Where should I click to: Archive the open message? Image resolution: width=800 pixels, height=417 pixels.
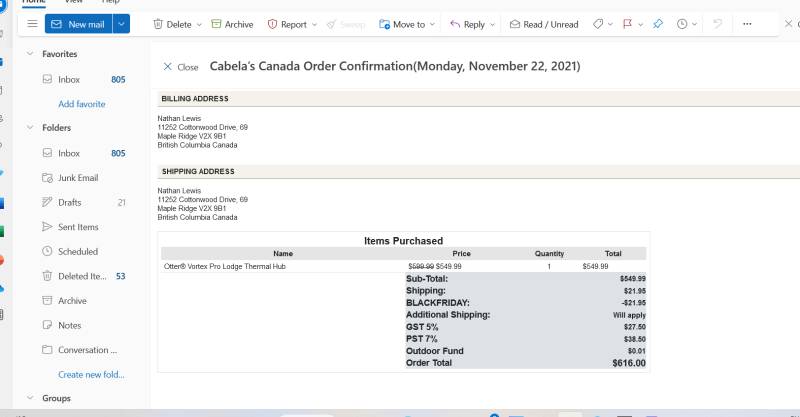pyautogui.click(x=232, y=24)
